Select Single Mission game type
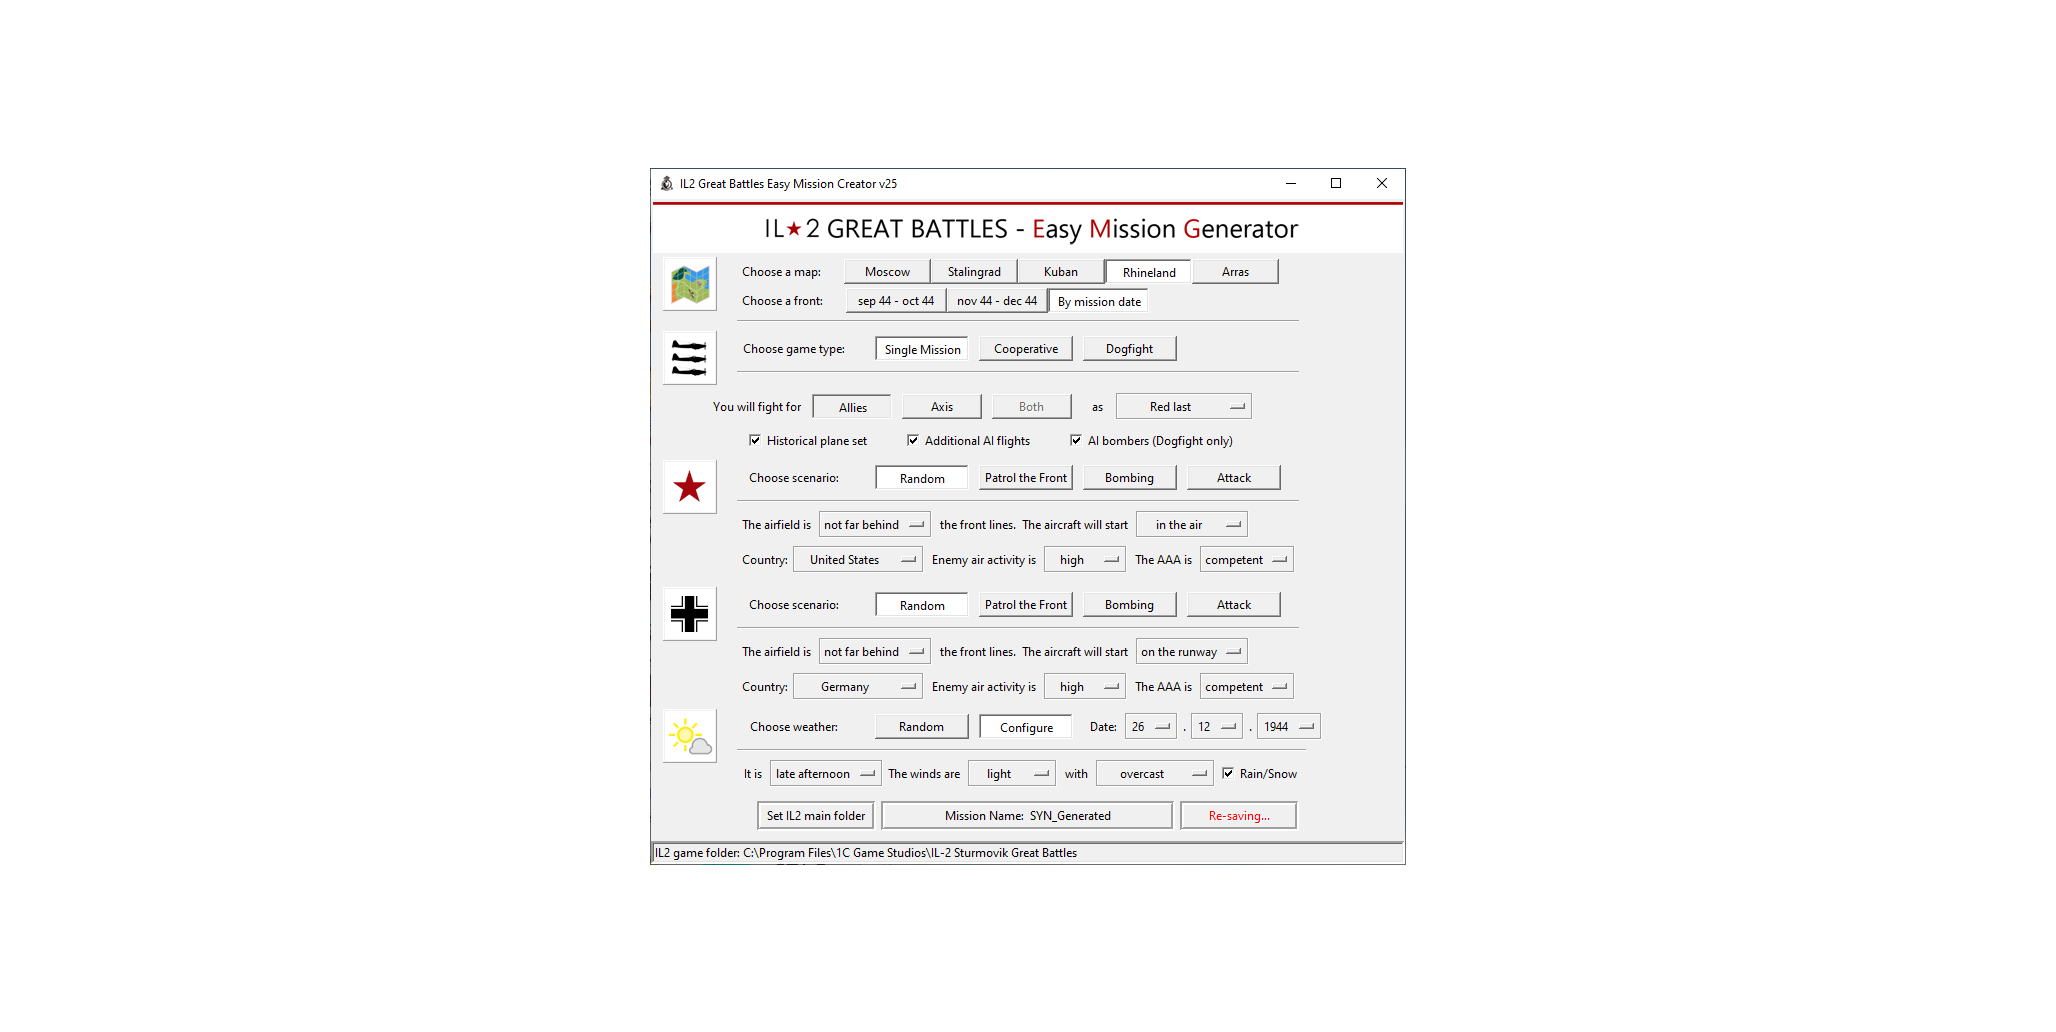 point(922,349)
